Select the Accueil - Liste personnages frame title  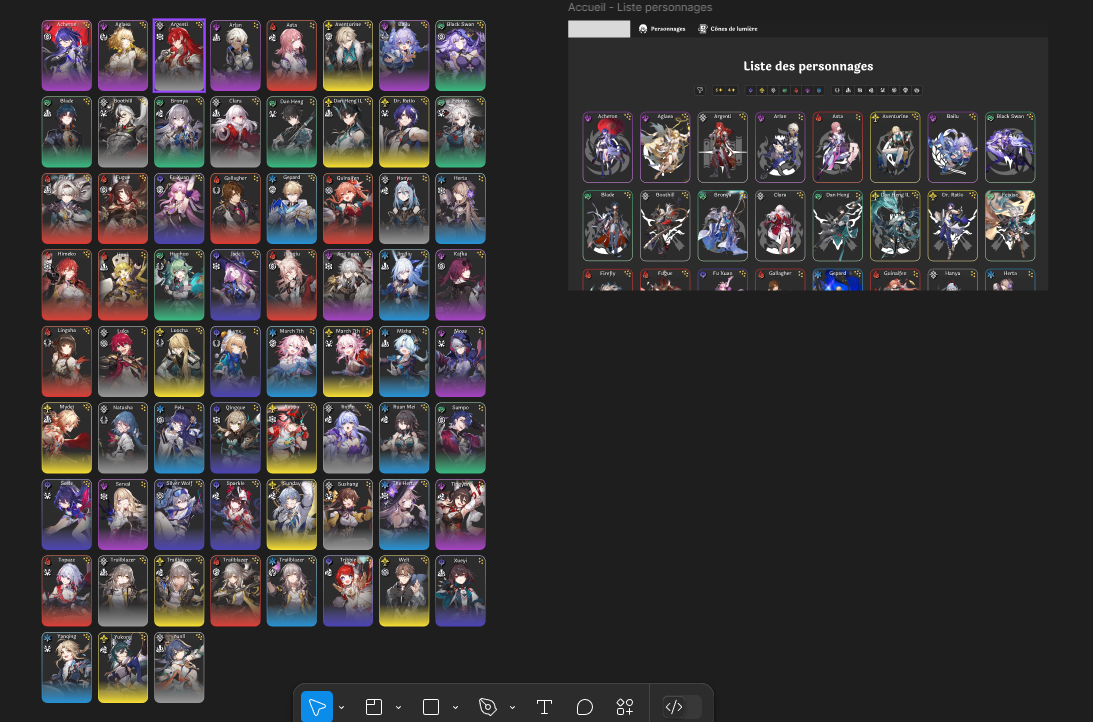coord(640,7)
